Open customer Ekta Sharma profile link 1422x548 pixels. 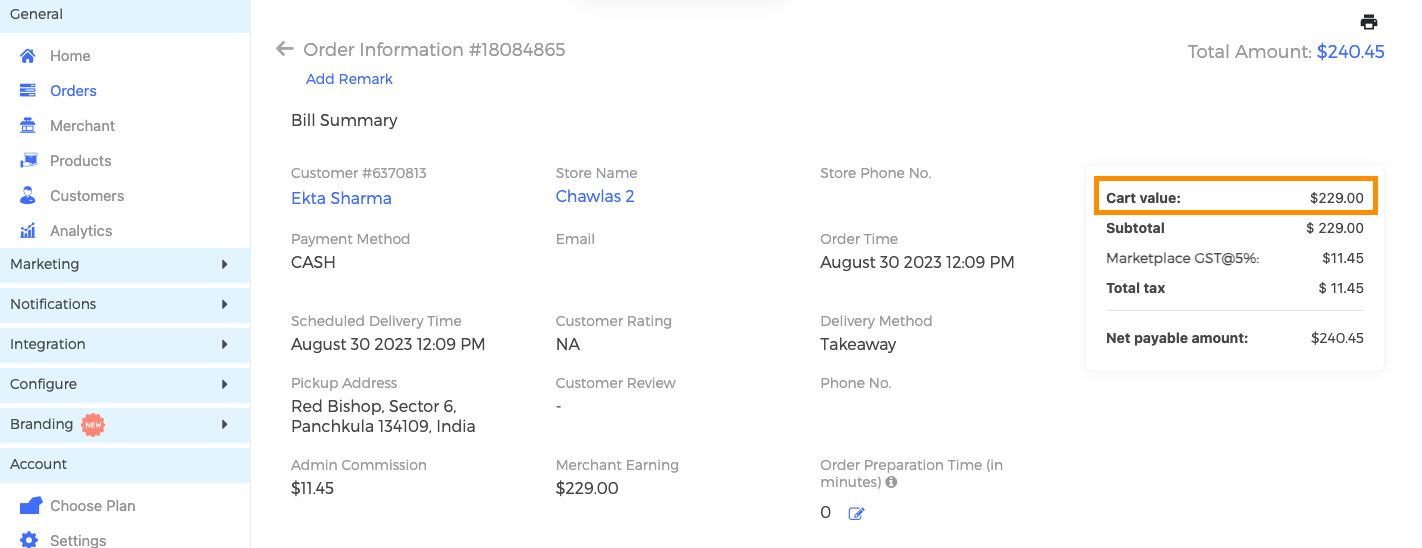(341, 198)
